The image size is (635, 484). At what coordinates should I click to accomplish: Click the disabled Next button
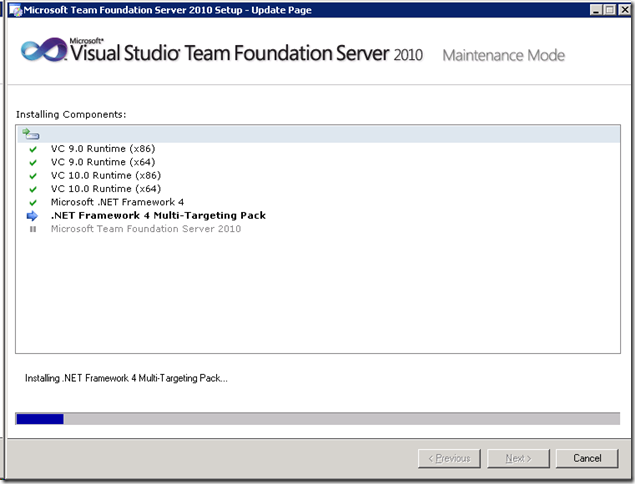(x=515, y=458)
